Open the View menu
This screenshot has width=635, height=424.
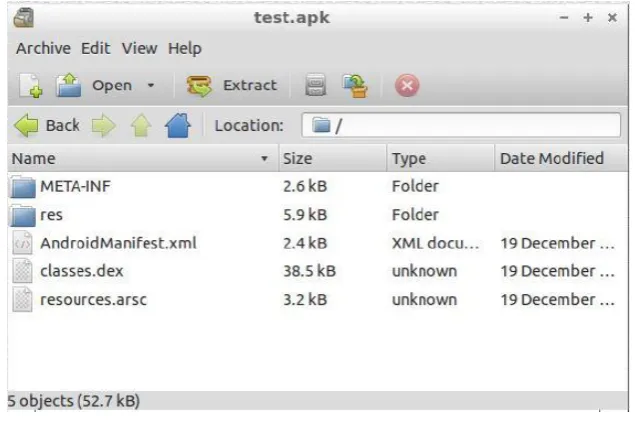[139, 49]
